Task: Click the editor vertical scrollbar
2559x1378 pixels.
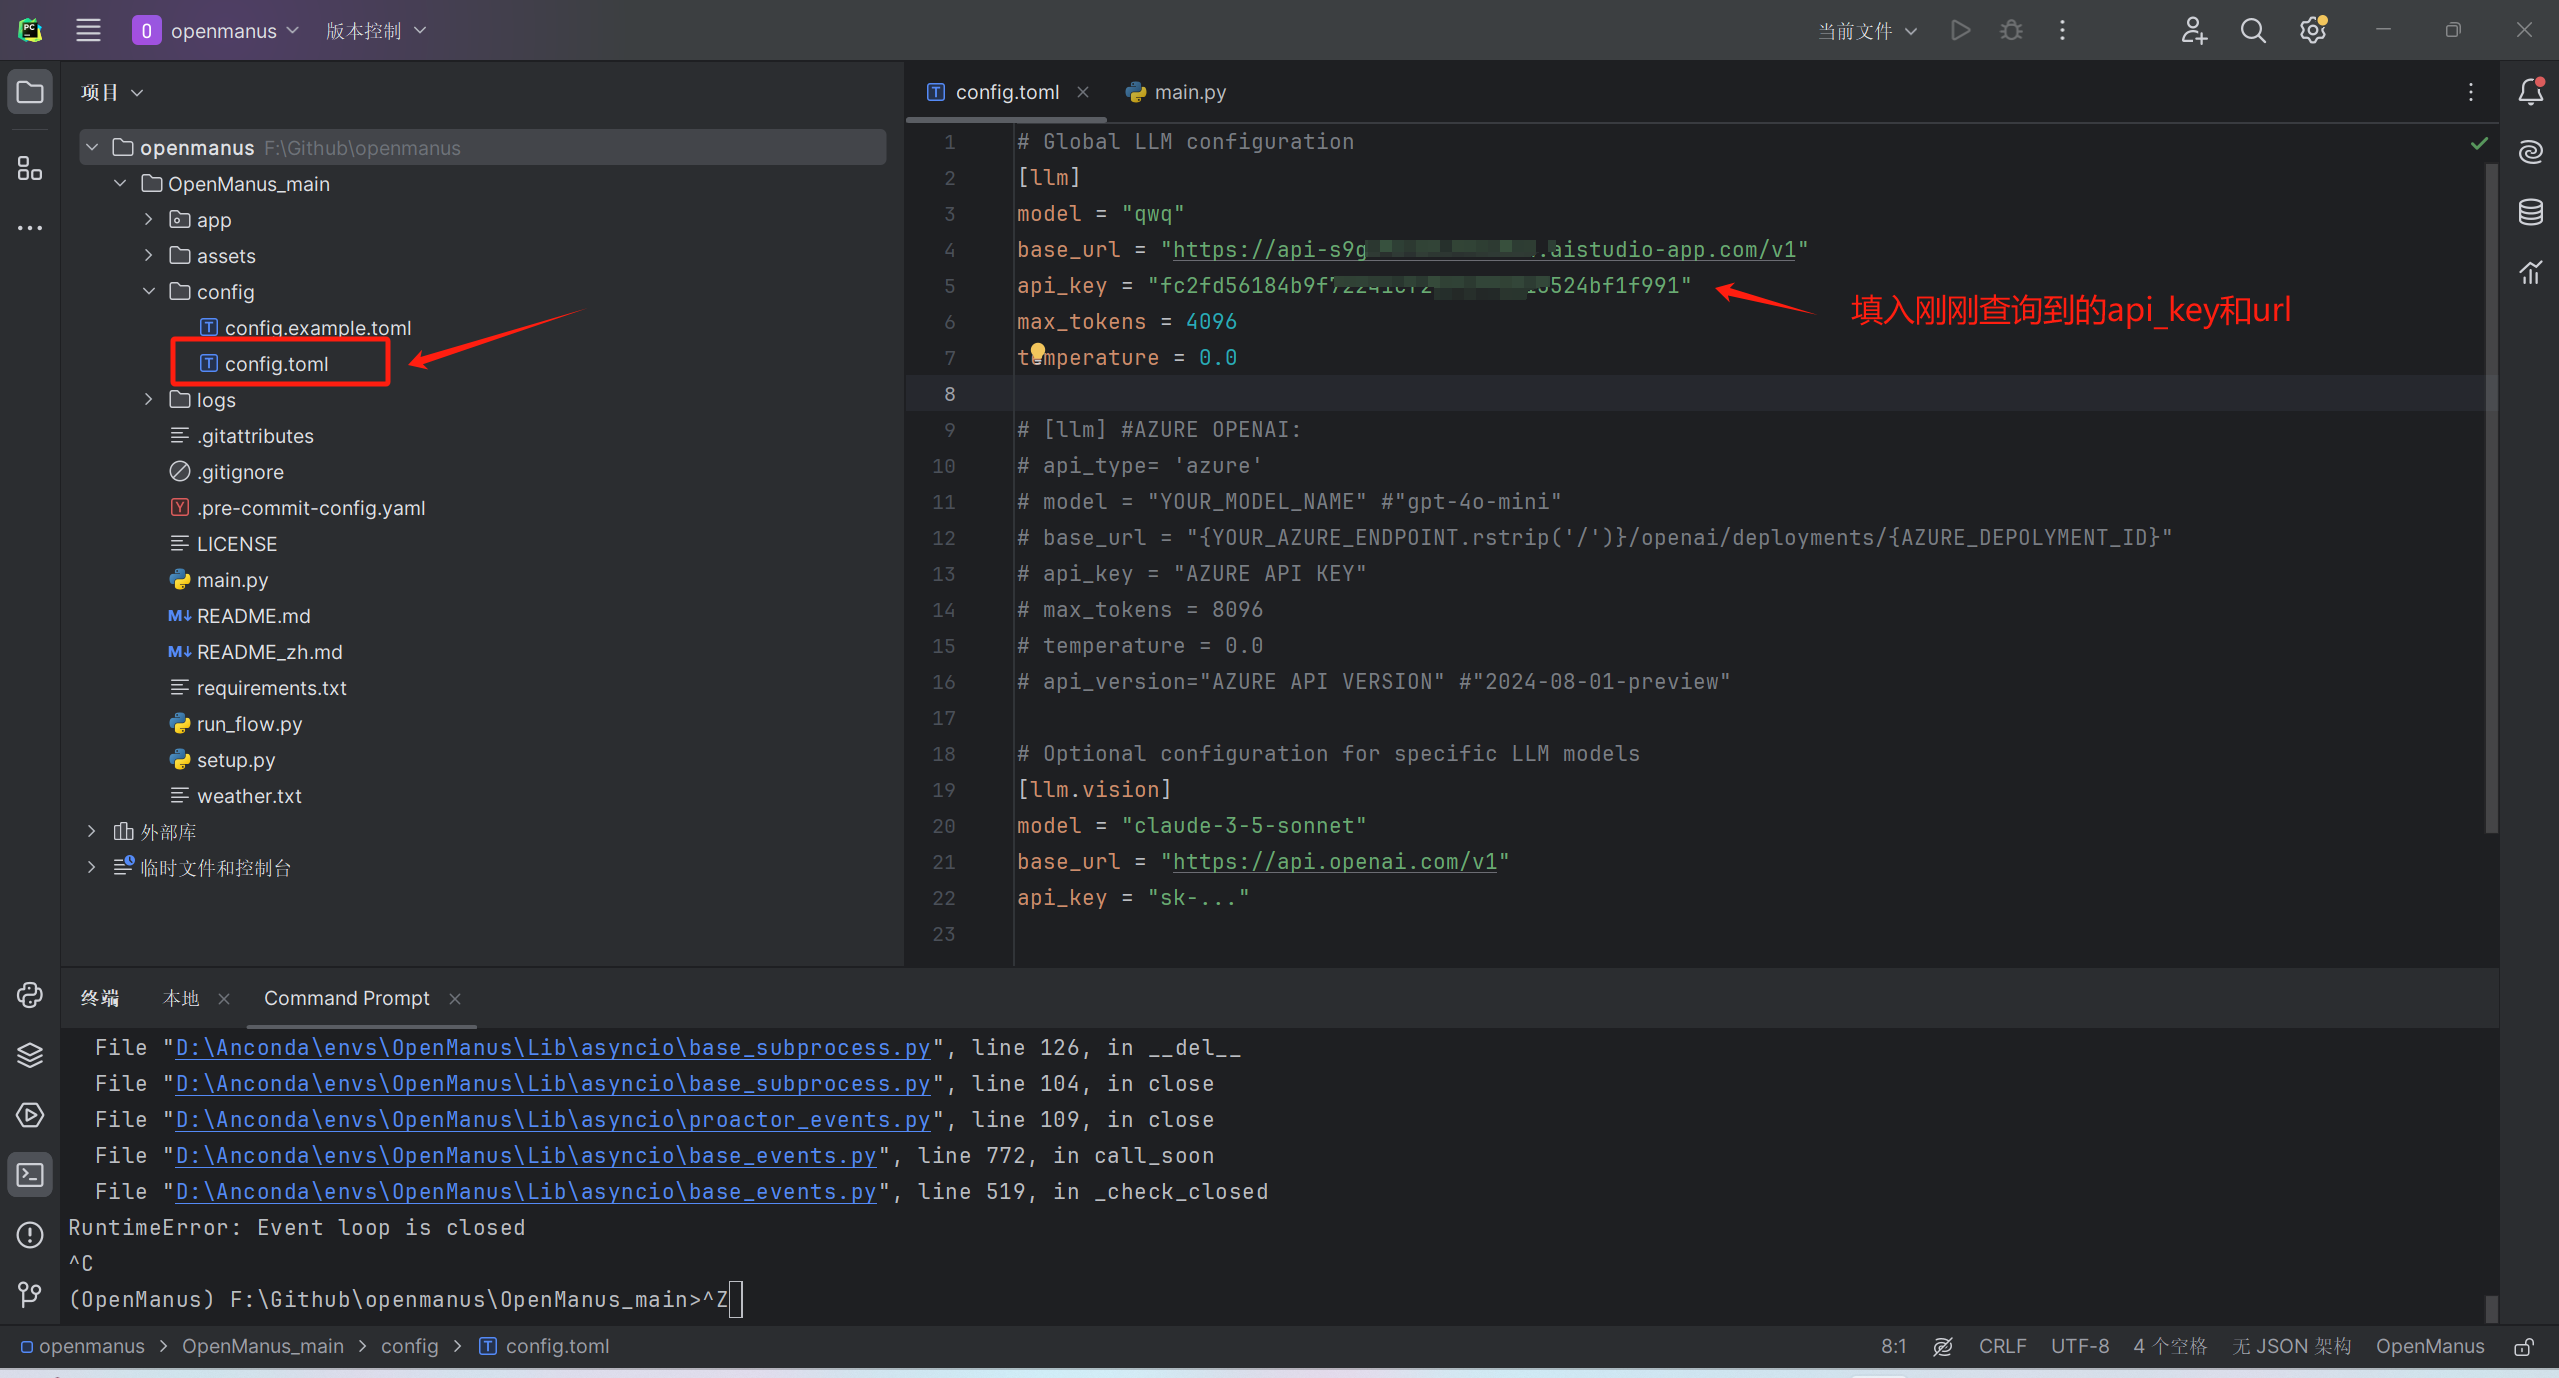Action: 2491,500
